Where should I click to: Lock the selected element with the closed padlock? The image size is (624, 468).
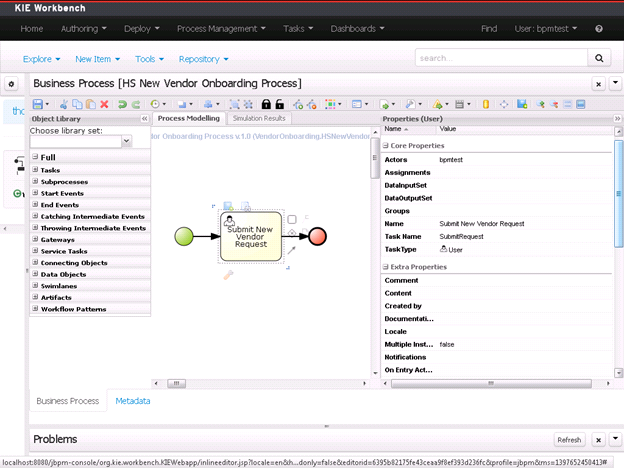click(266, 104)
